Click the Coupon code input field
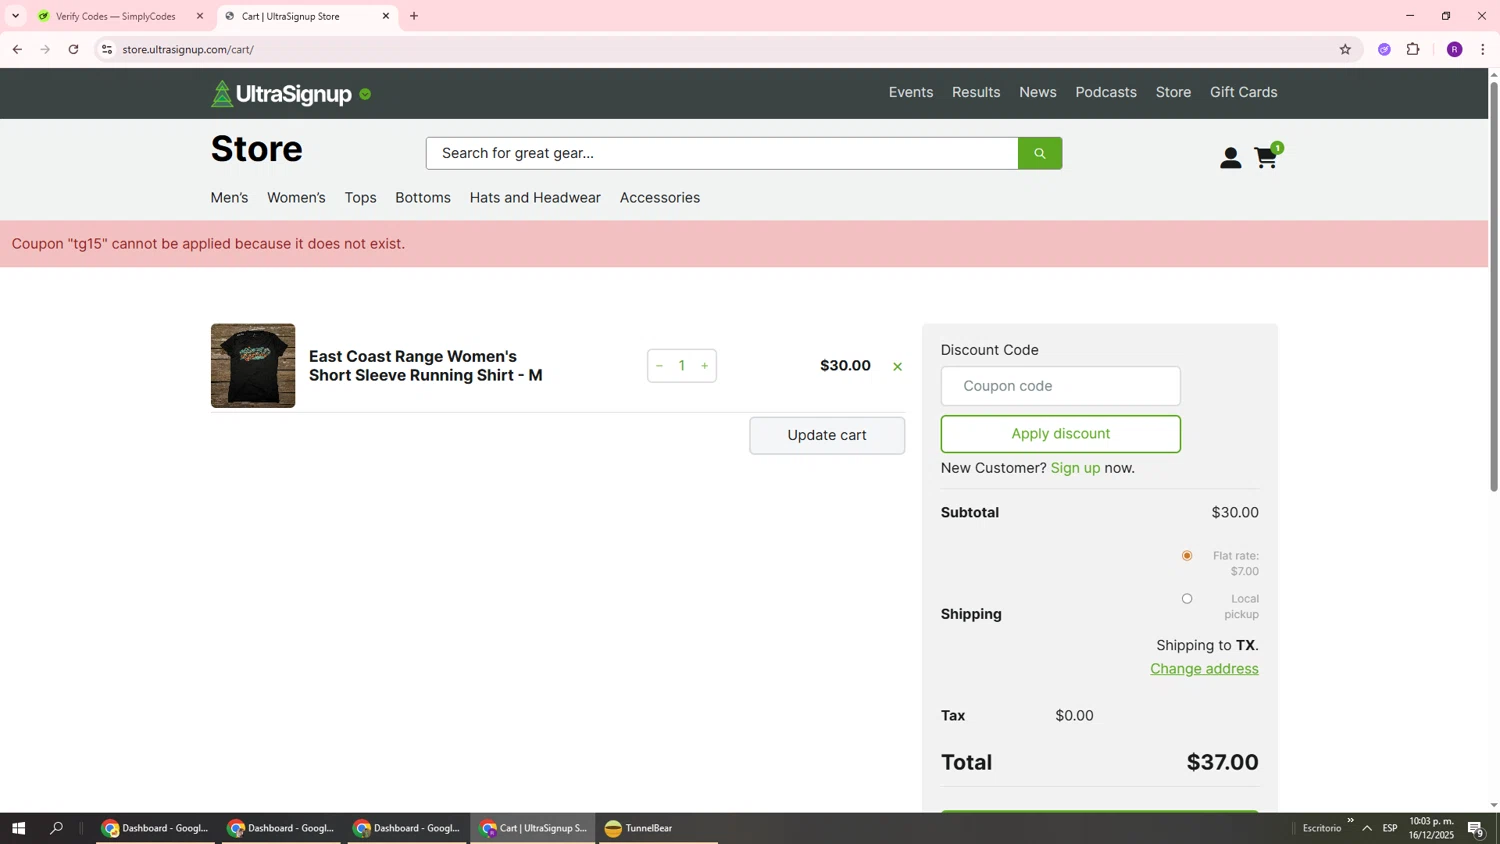1500x844 pixels. [x=1061, y=386]
